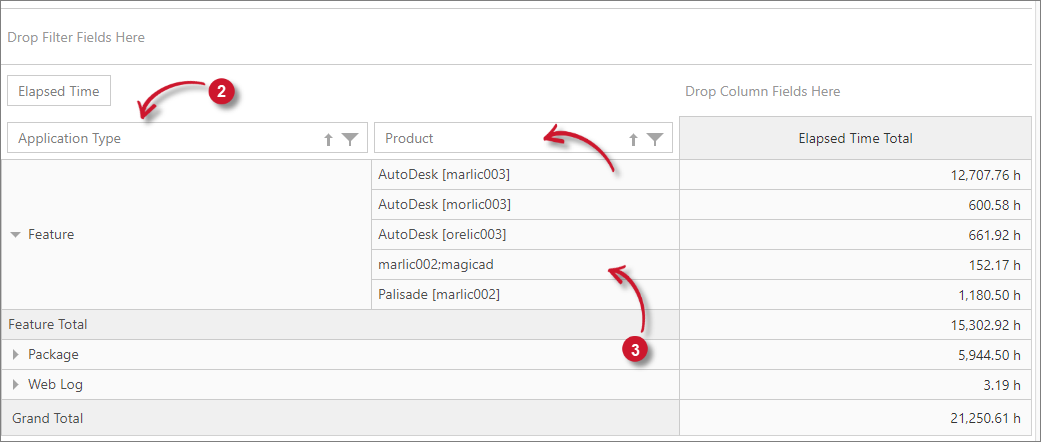Image resolution: width=1041 pixels, height=442 pixels.
Task: Select the AutoDesk [morlic003] row
Action: pyautogui.click(x=525, y=204)
